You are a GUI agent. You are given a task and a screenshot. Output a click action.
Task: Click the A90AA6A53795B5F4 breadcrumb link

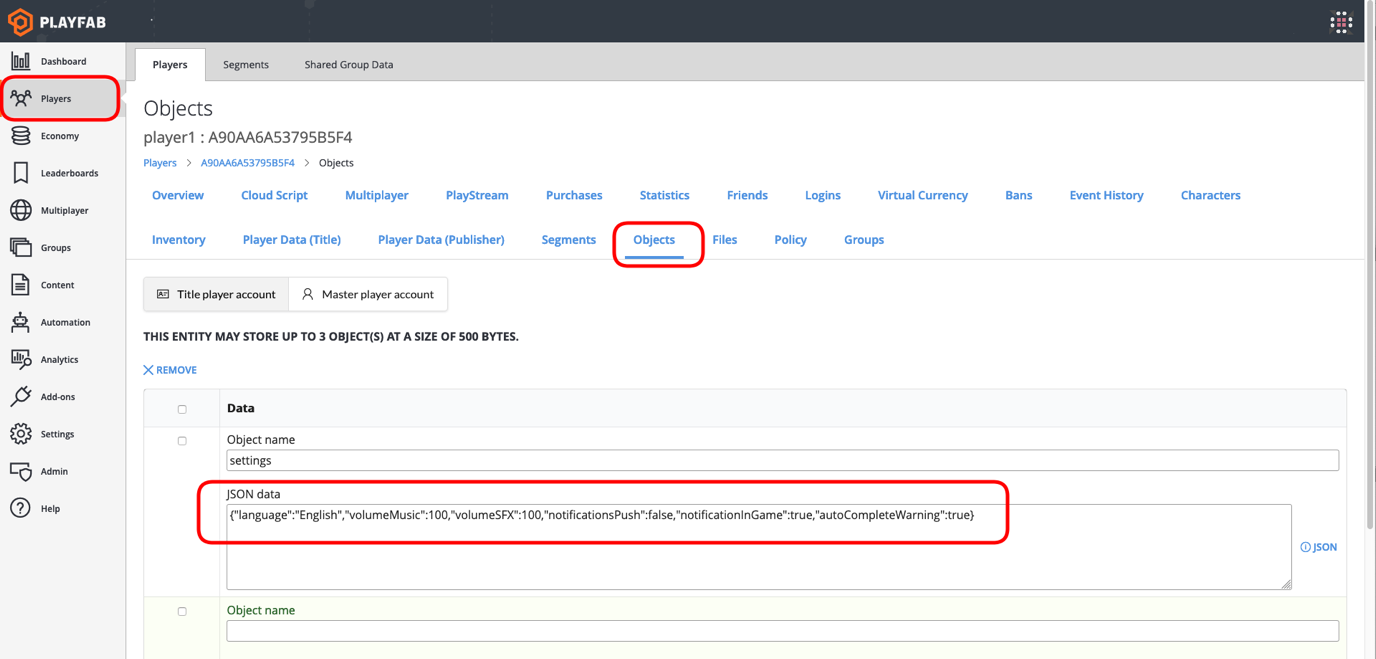coord(248,163)
